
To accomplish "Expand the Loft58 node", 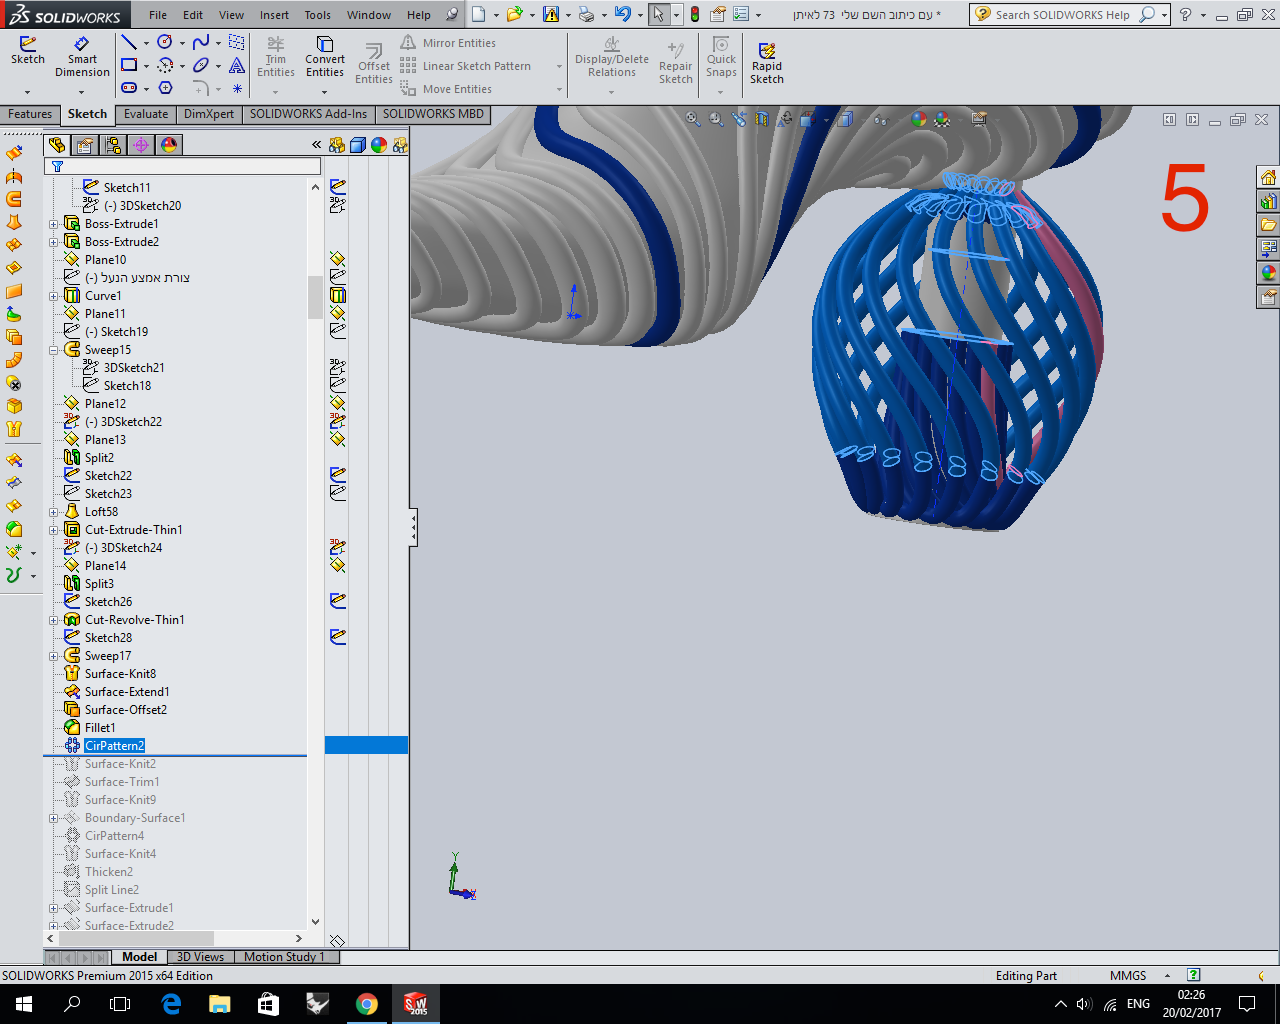I will 53,512.
